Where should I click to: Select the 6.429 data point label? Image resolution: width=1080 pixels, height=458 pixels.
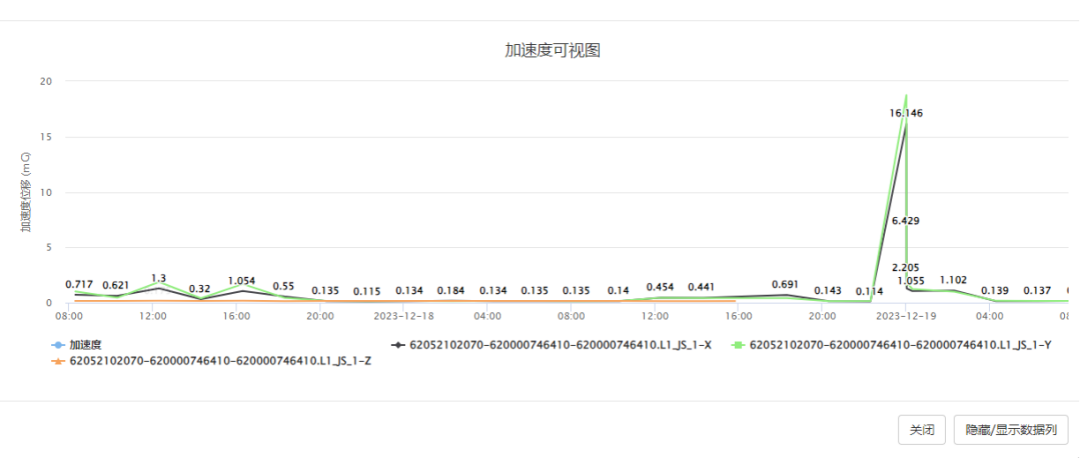905,220
